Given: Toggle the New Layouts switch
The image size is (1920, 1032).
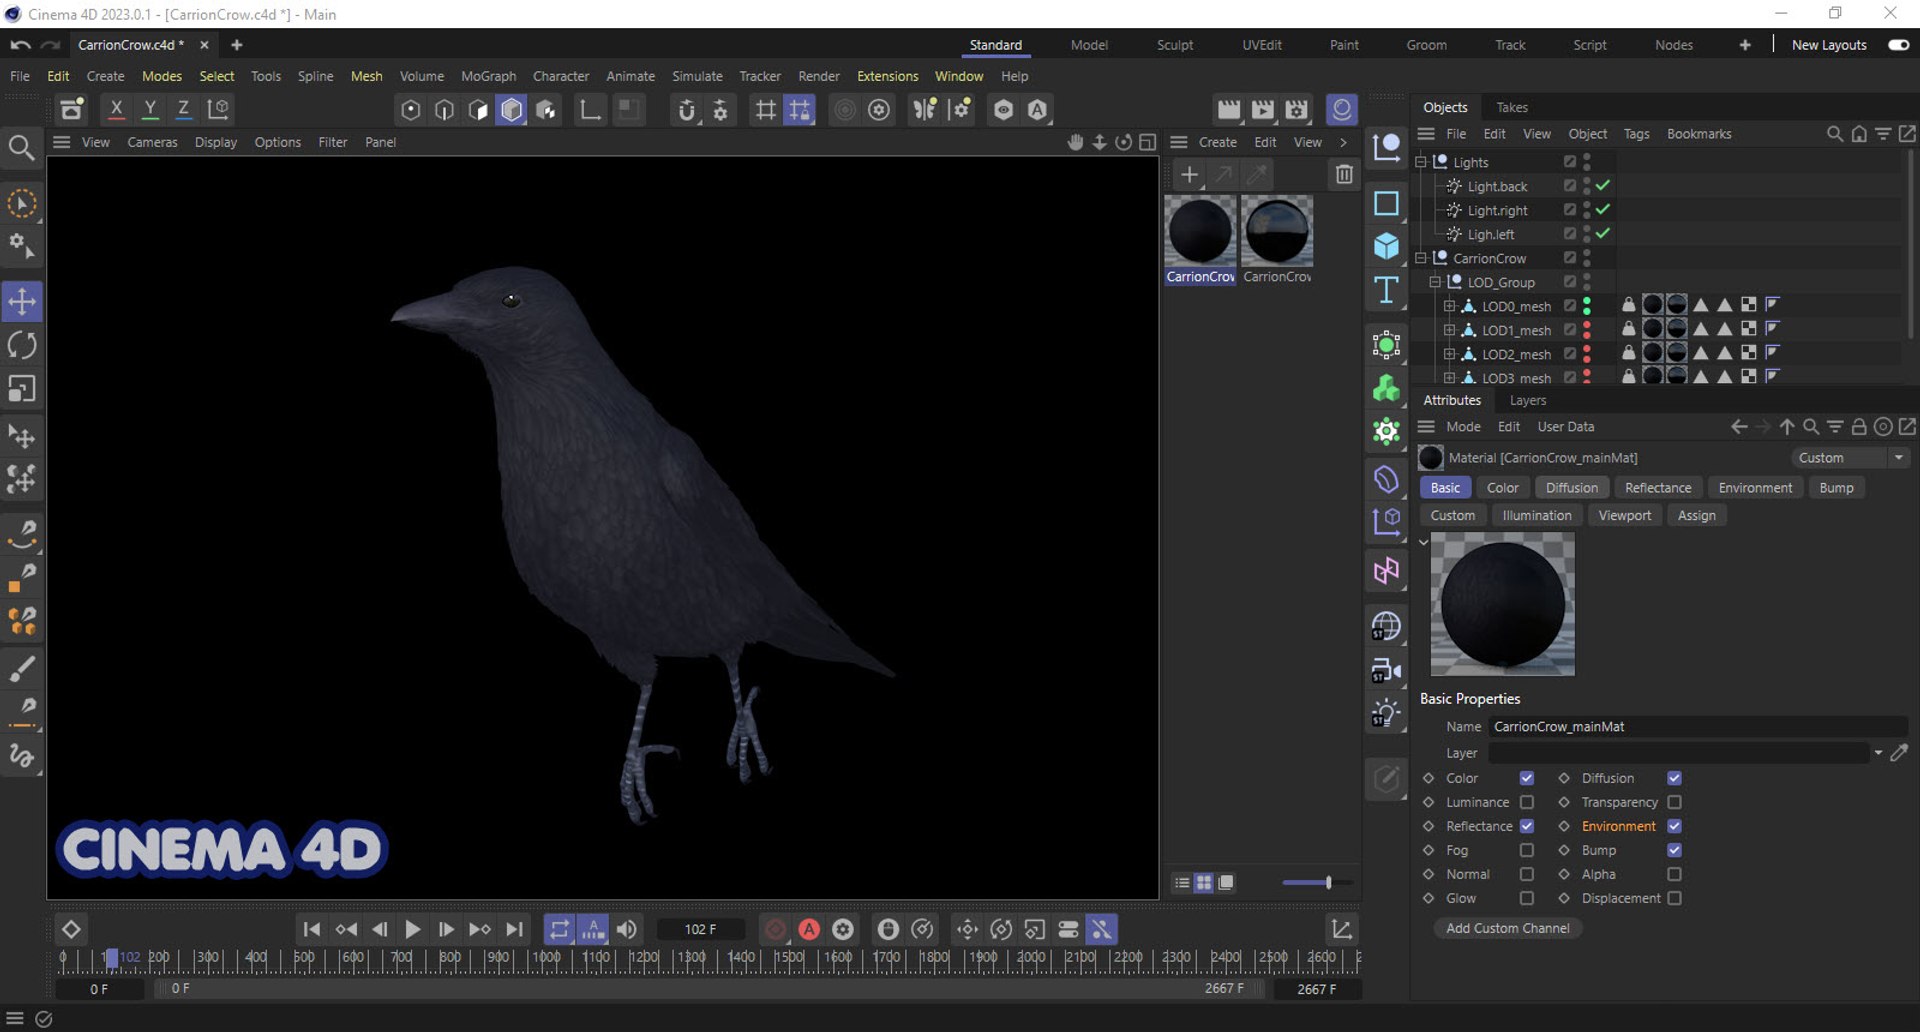Looking at the screenshot, I should coord(1898,45).
